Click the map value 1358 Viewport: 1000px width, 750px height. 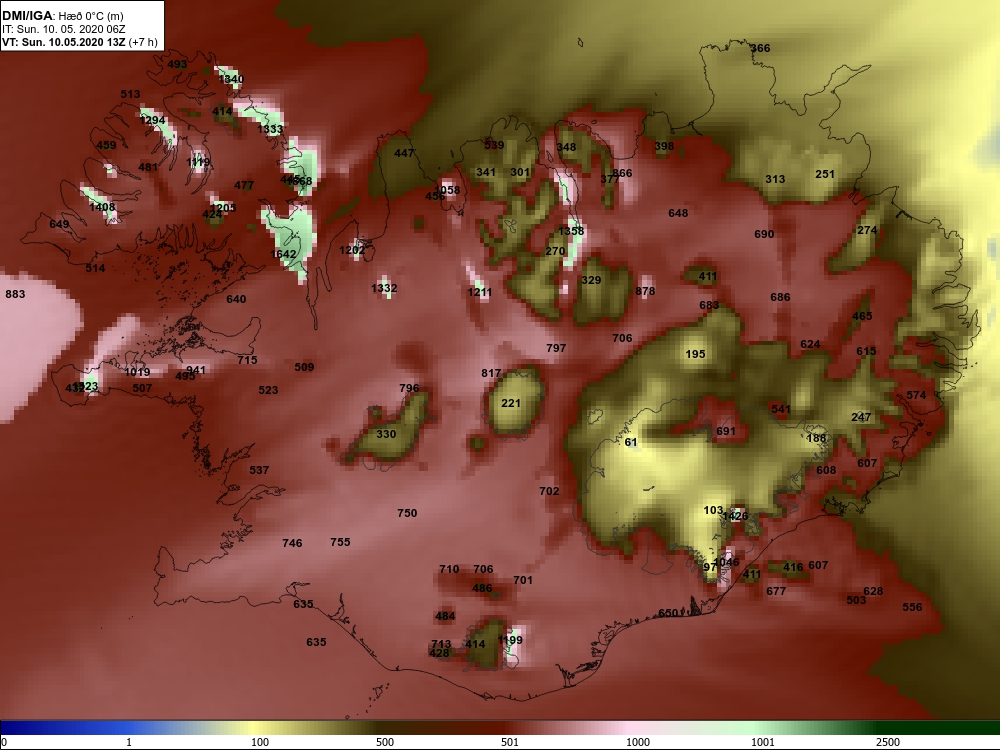pyautogui.click(x=571, y=231)
